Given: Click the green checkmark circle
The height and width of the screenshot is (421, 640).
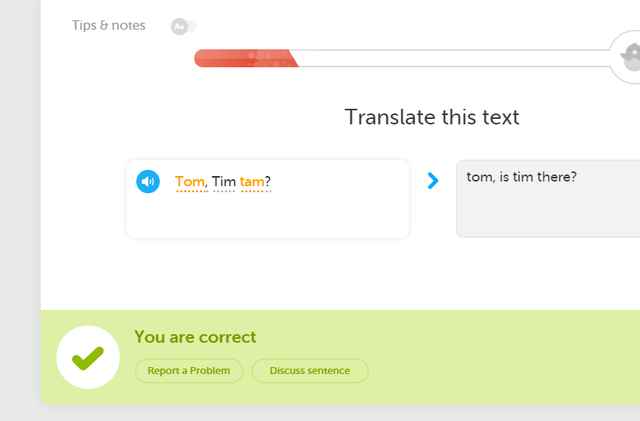Looking at the screenshot, I should tap(88, 357).
